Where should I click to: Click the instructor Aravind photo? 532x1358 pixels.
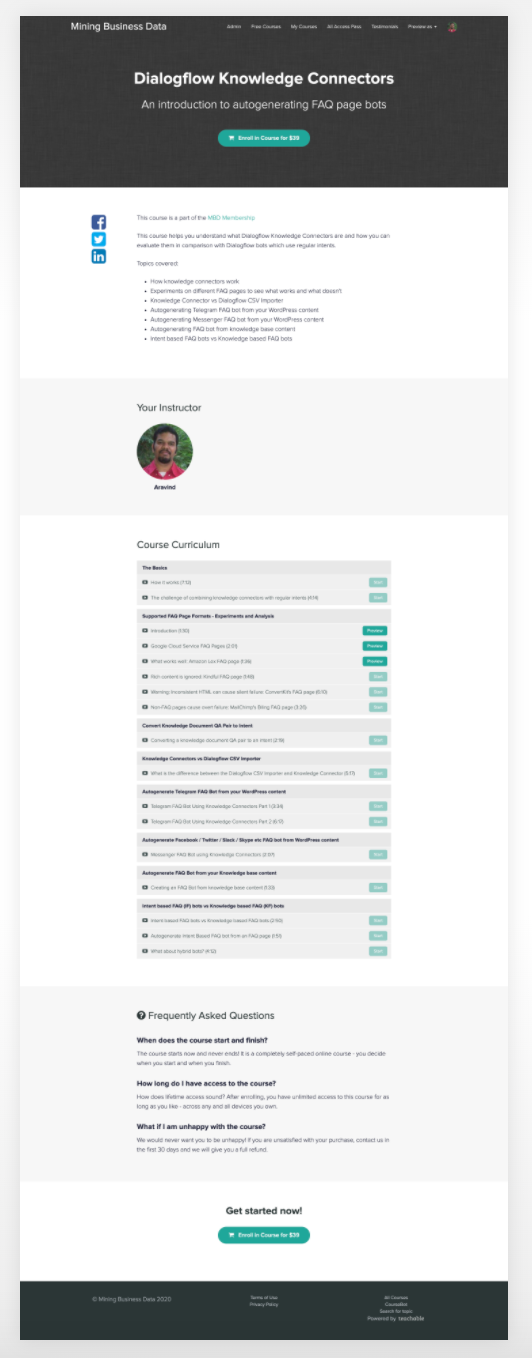[x=165, y=451]
